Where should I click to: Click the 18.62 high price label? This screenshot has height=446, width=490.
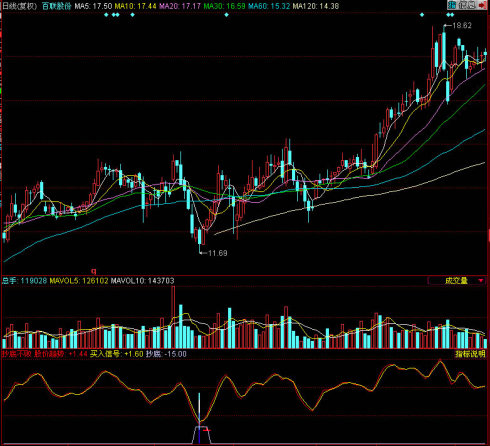pyautogui.click(x=462, y=25)
